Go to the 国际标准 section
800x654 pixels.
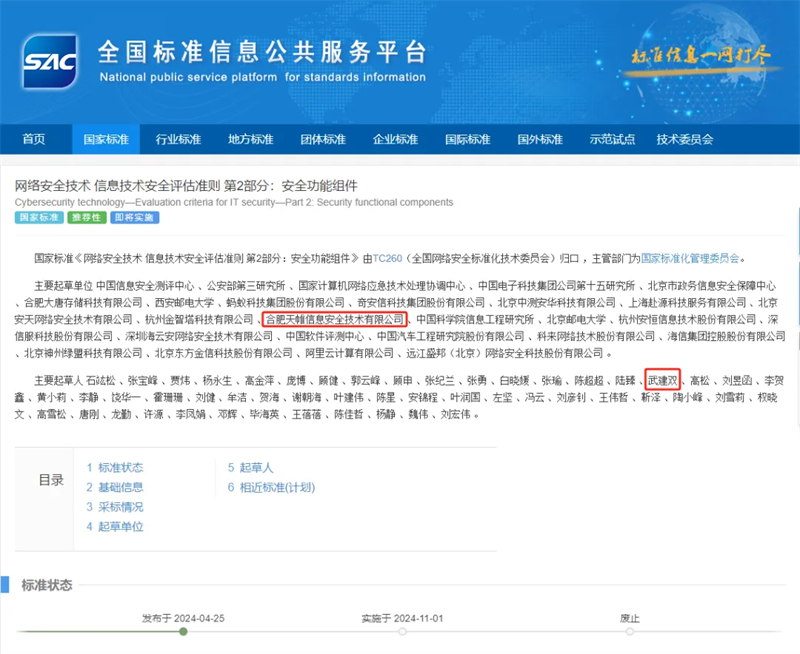467,140
